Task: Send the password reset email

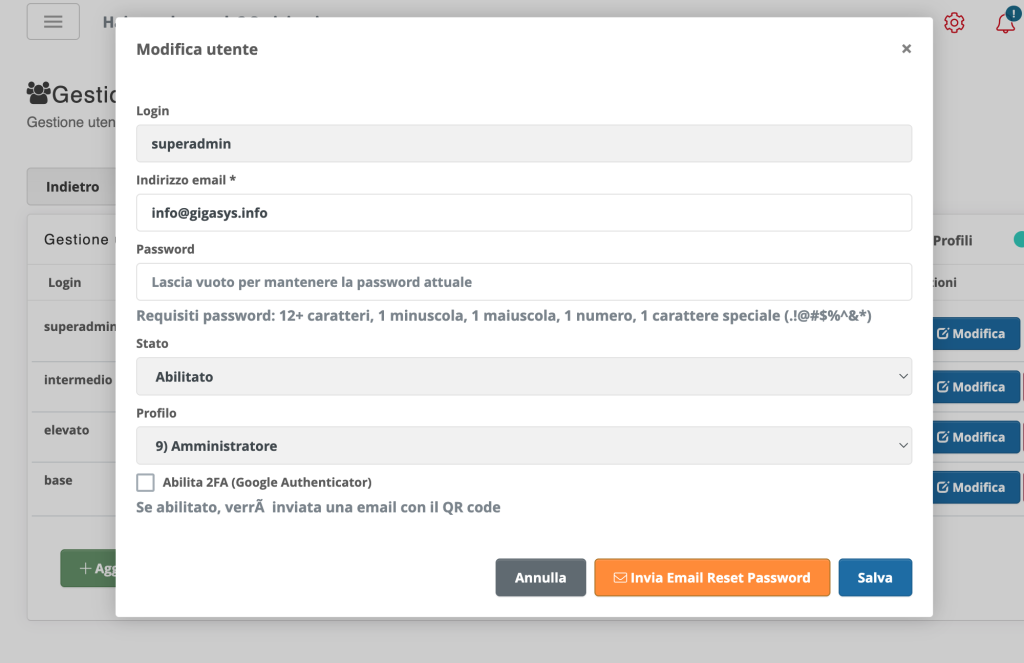Action: pos(712,577)
